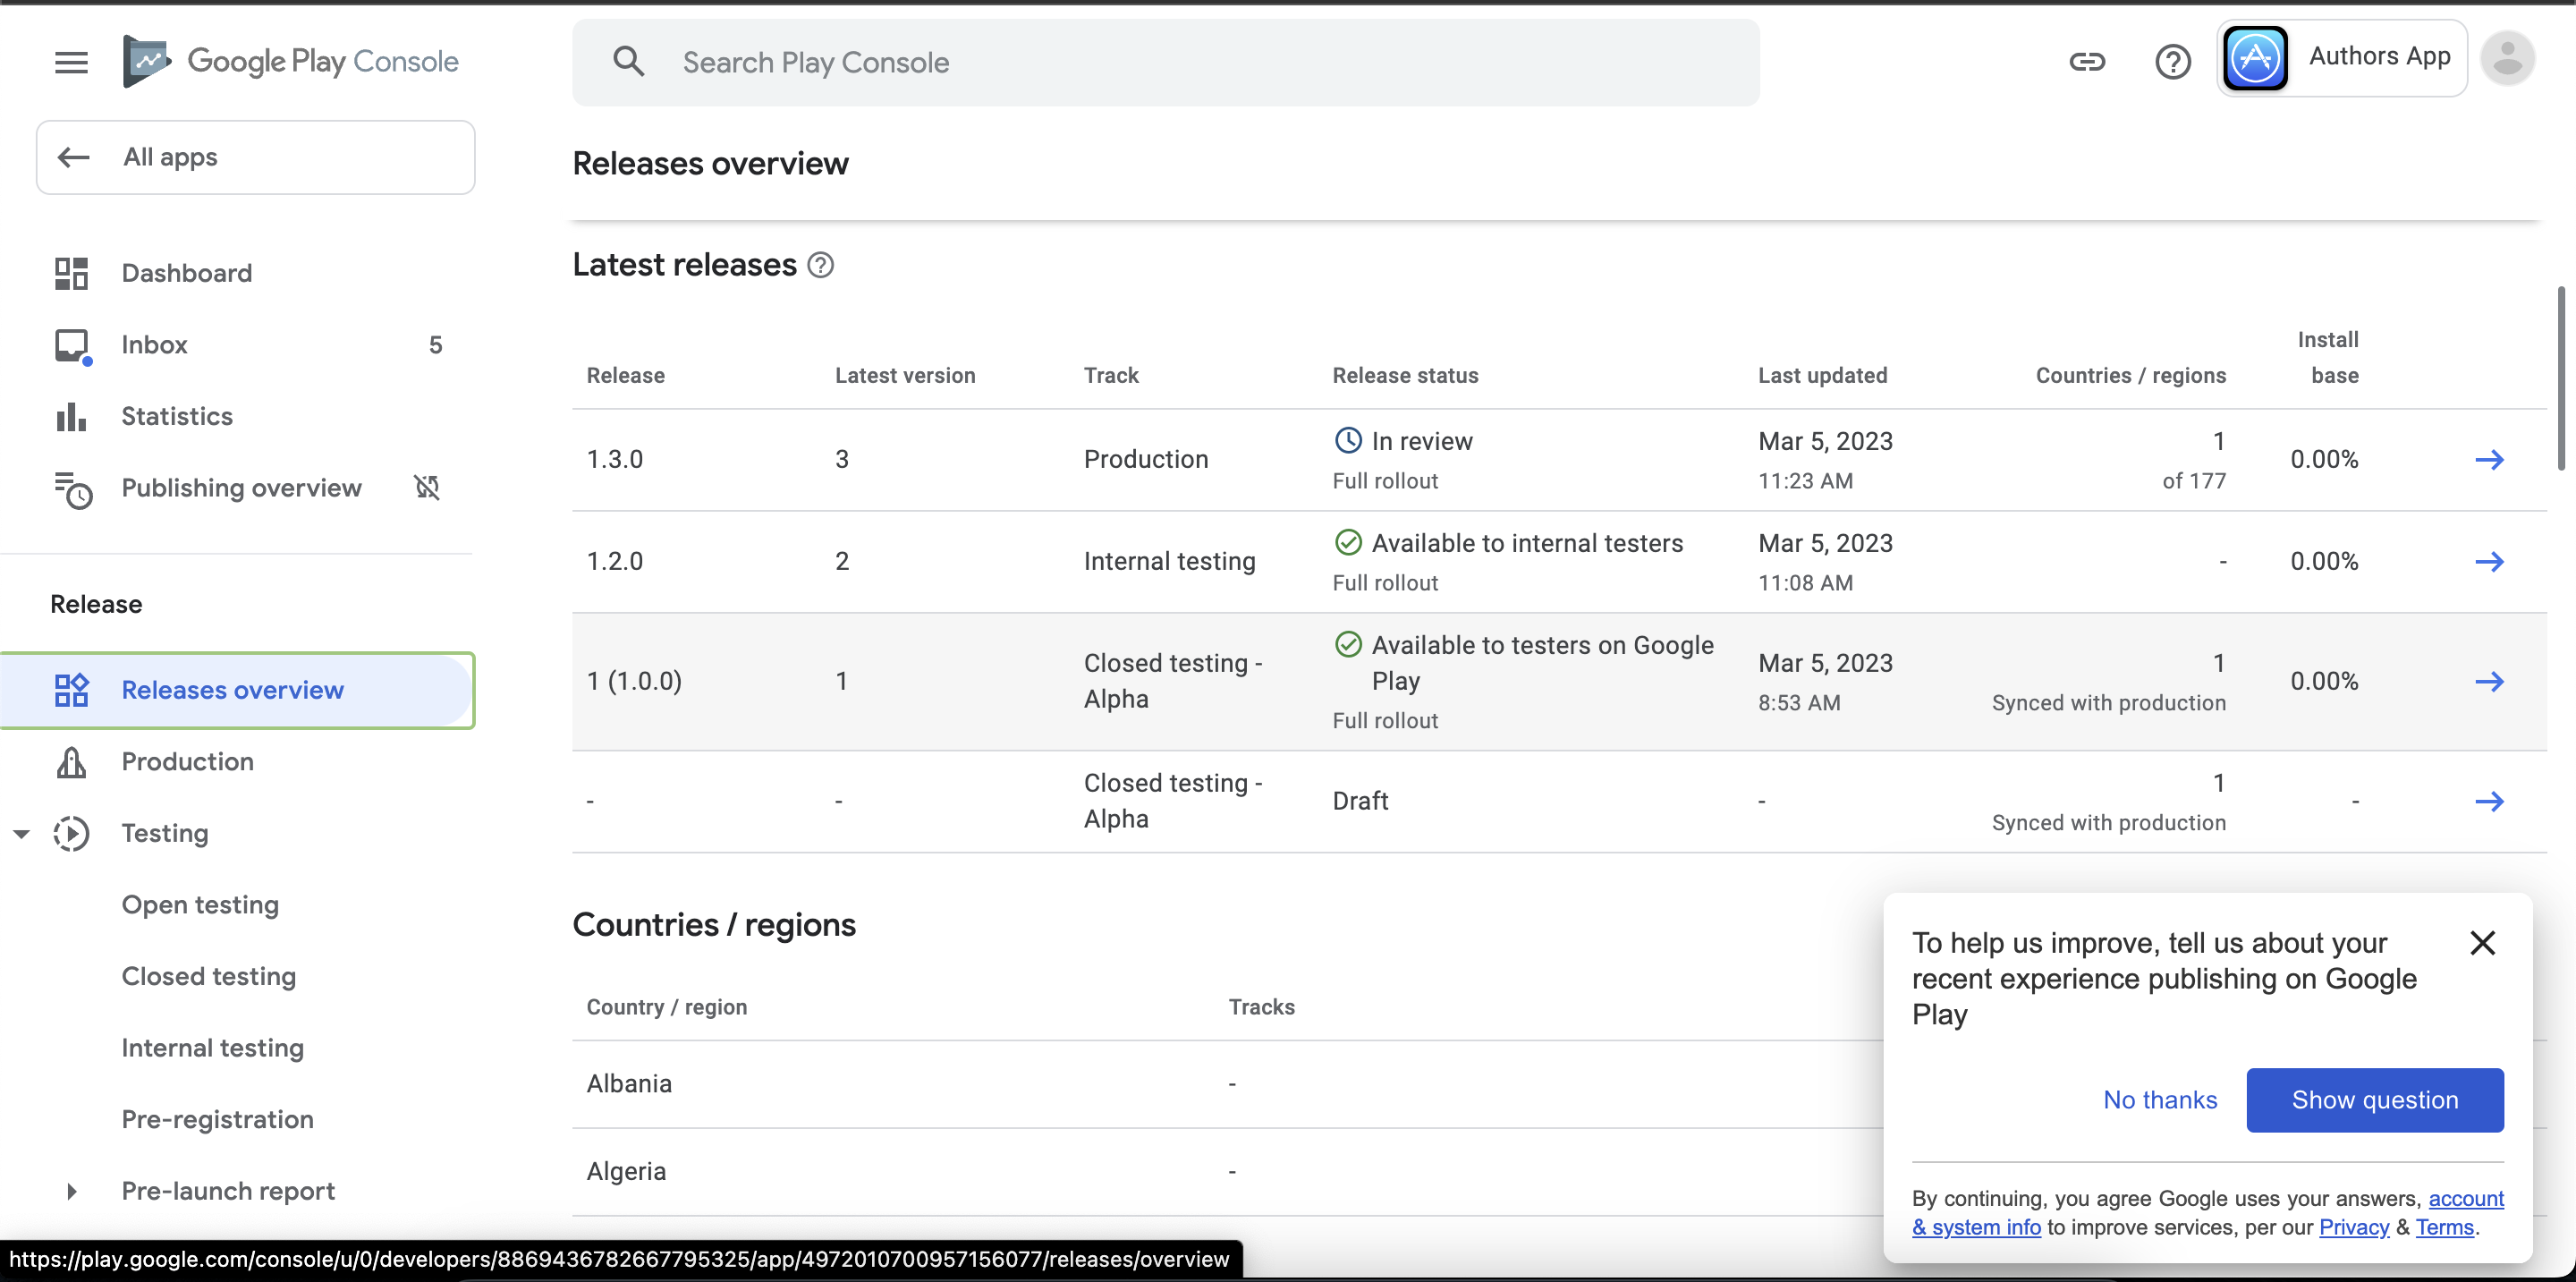The width and height of the screenshot is (2576, 1282).
Task: Click release cell 1.2.0
Action: [614, 561]
